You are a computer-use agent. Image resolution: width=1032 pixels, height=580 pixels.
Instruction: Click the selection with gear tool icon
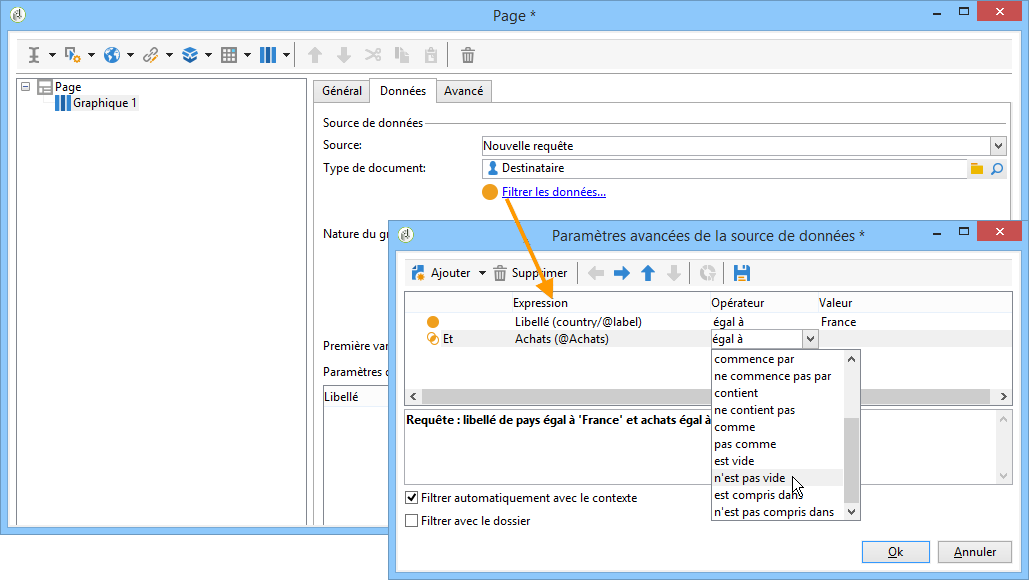tap(72, 55)
